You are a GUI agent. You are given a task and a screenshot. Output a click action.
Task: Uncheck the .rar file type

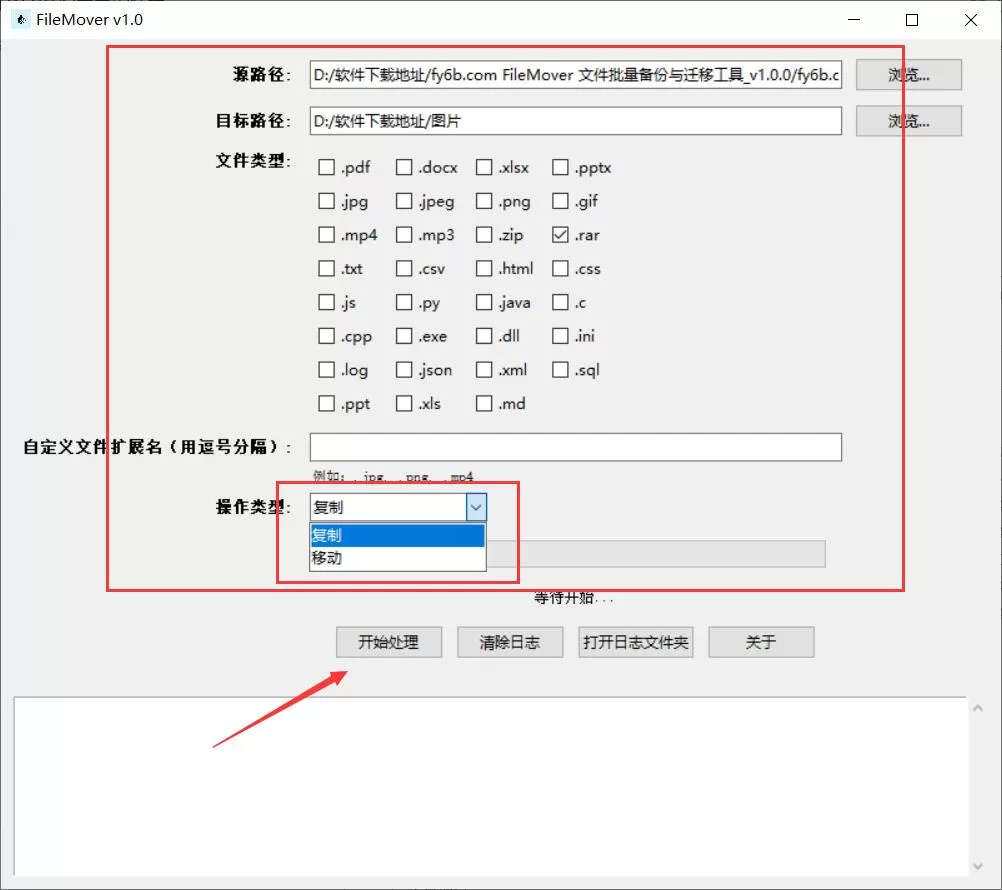(560, 235)
